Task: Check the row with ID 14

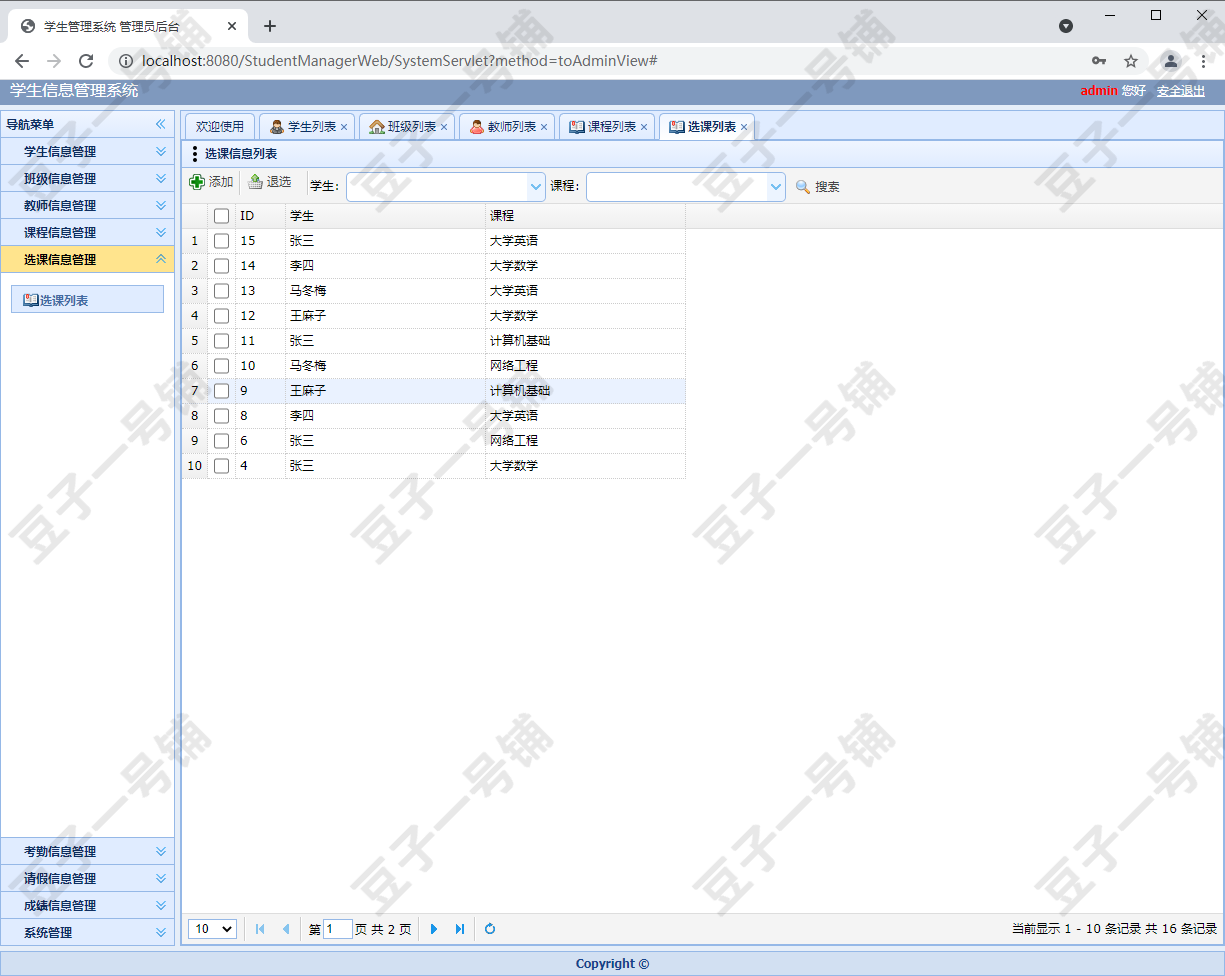Action: (221, 266)
